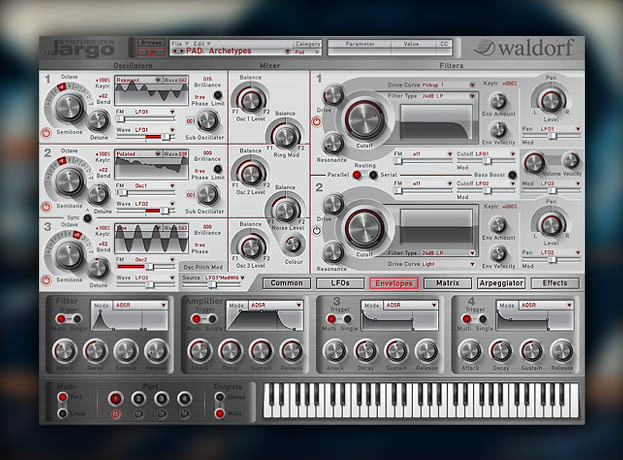The image size is (623, 460).
Task: Open Amplifier envelope Mode ADSR dropdown
Action: pos(275,305)
